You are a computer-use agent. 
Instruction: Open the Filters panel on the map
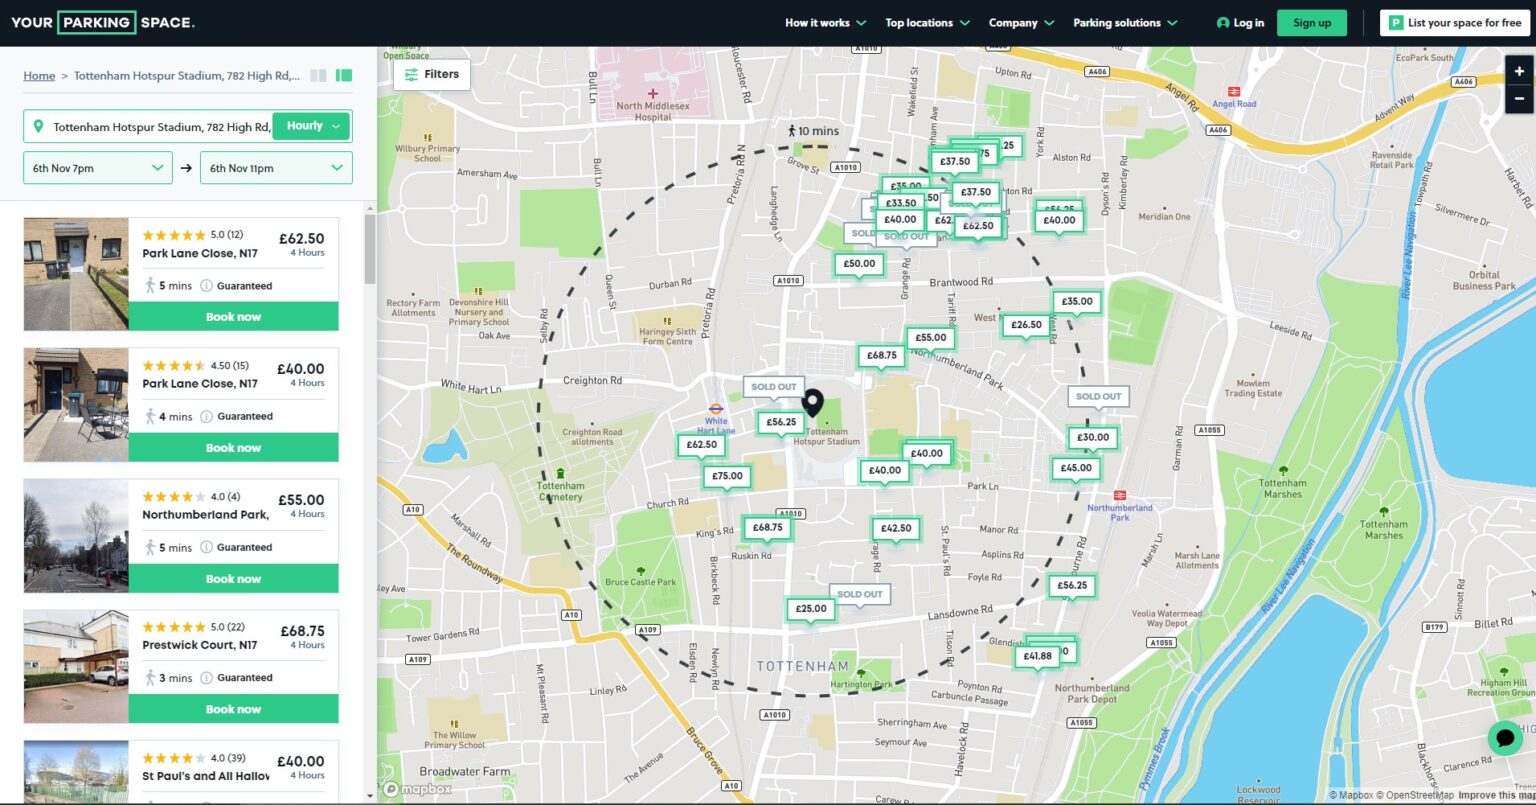click(431, 74)
